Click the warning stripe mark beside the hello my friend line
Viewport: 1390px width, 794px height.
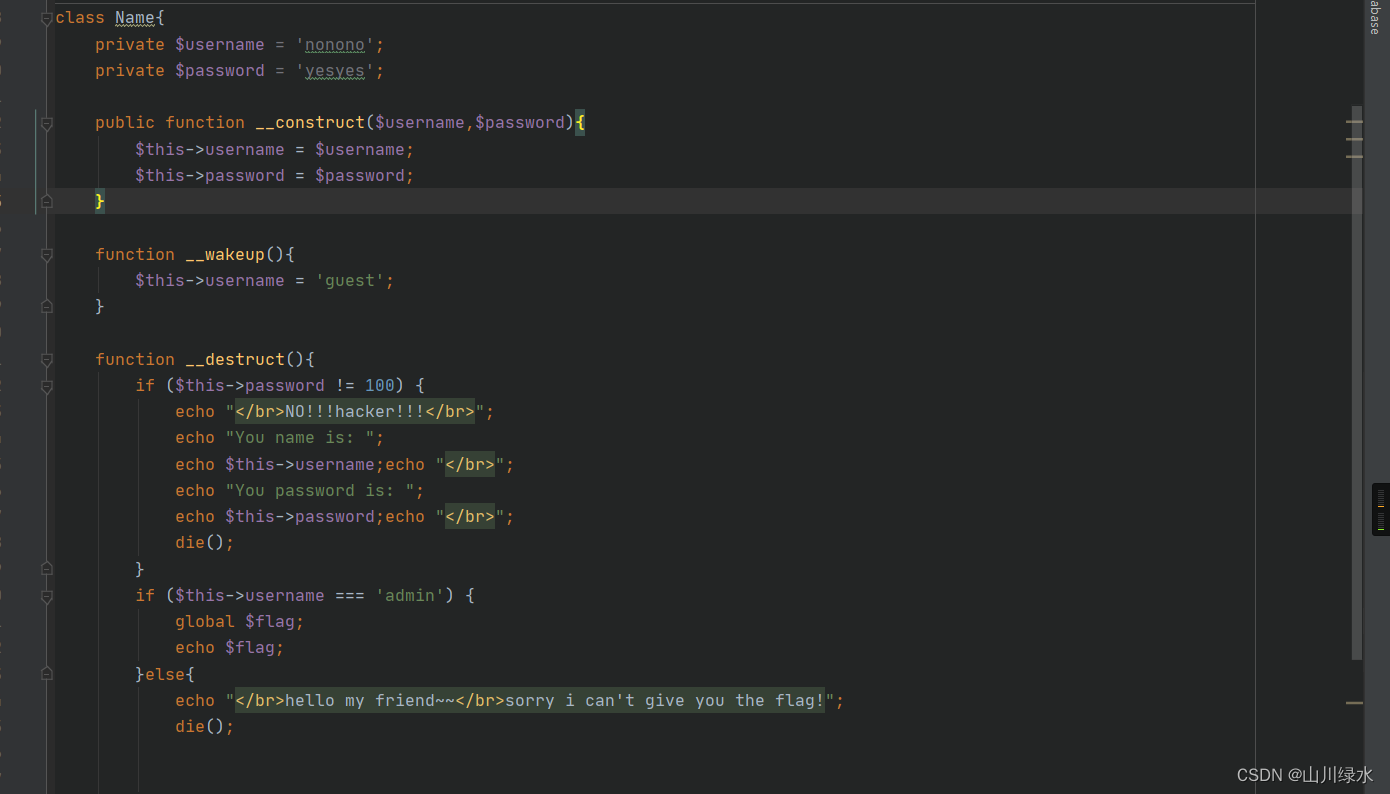click(x=1354, y=703)
